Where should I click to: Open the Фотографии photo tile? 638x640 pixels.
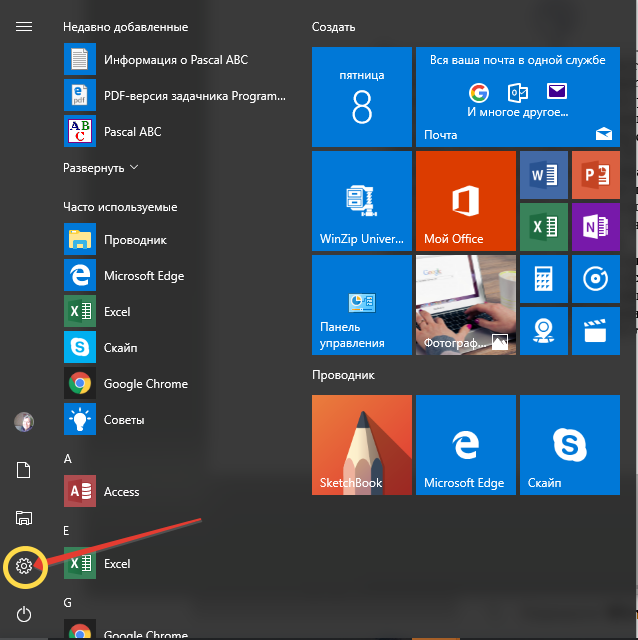tap(466, 305)
